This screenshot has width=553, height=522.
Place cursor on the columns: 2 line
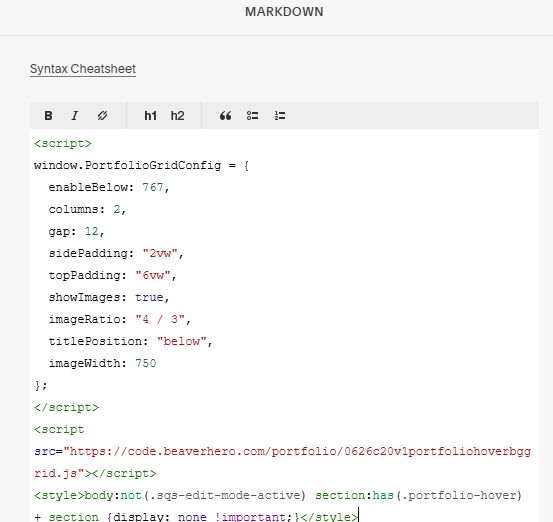coord(87,209)
